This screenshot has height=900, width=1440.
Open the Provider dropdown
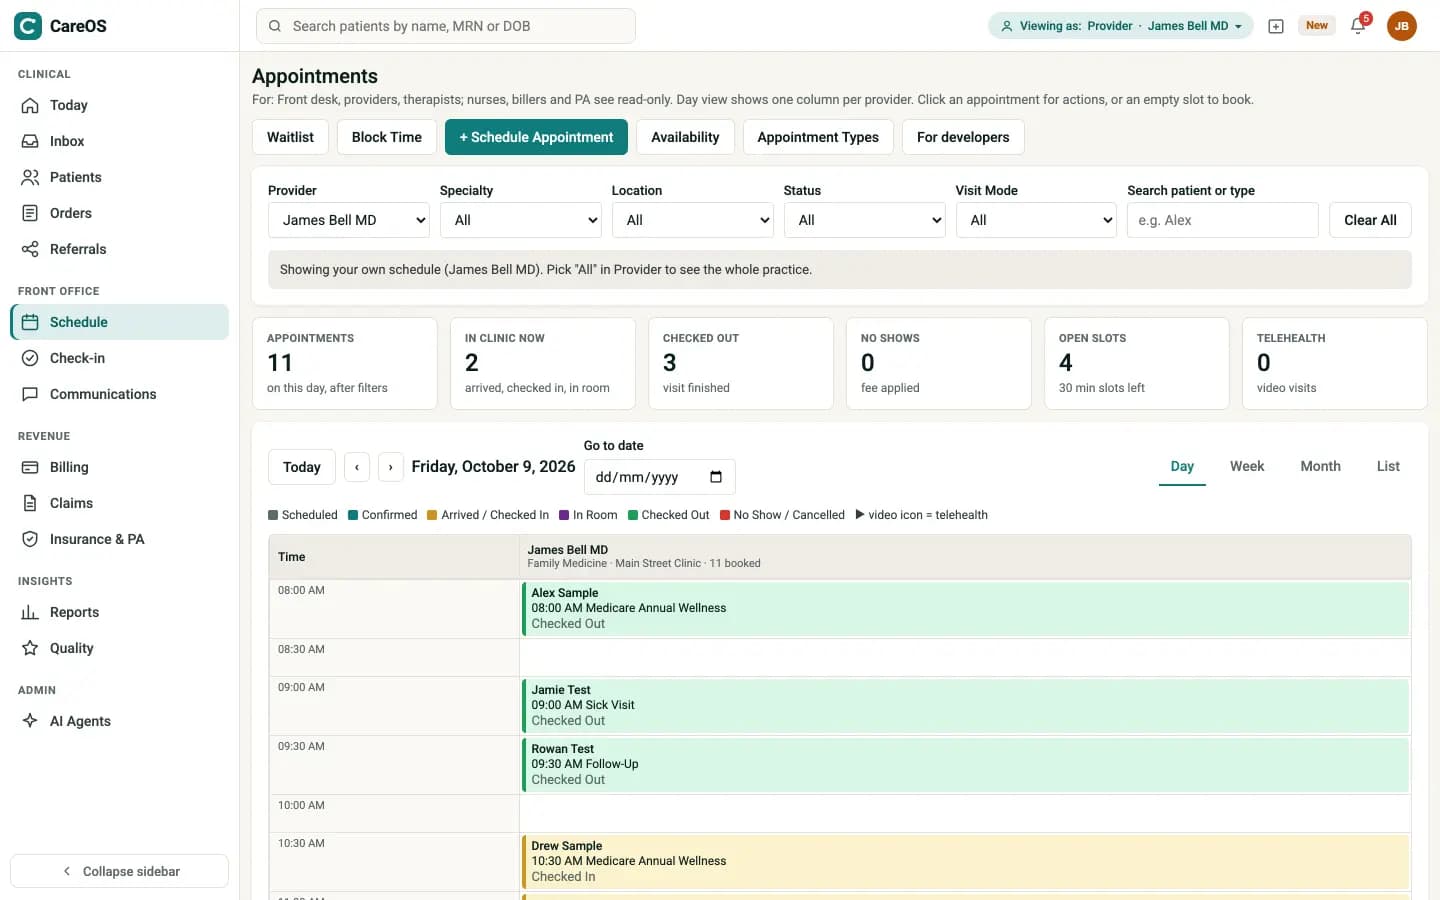coord(349,220)
